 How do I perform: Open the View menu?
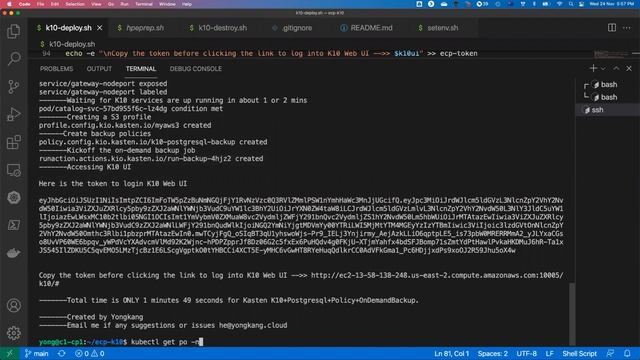(x=96, y=4)
